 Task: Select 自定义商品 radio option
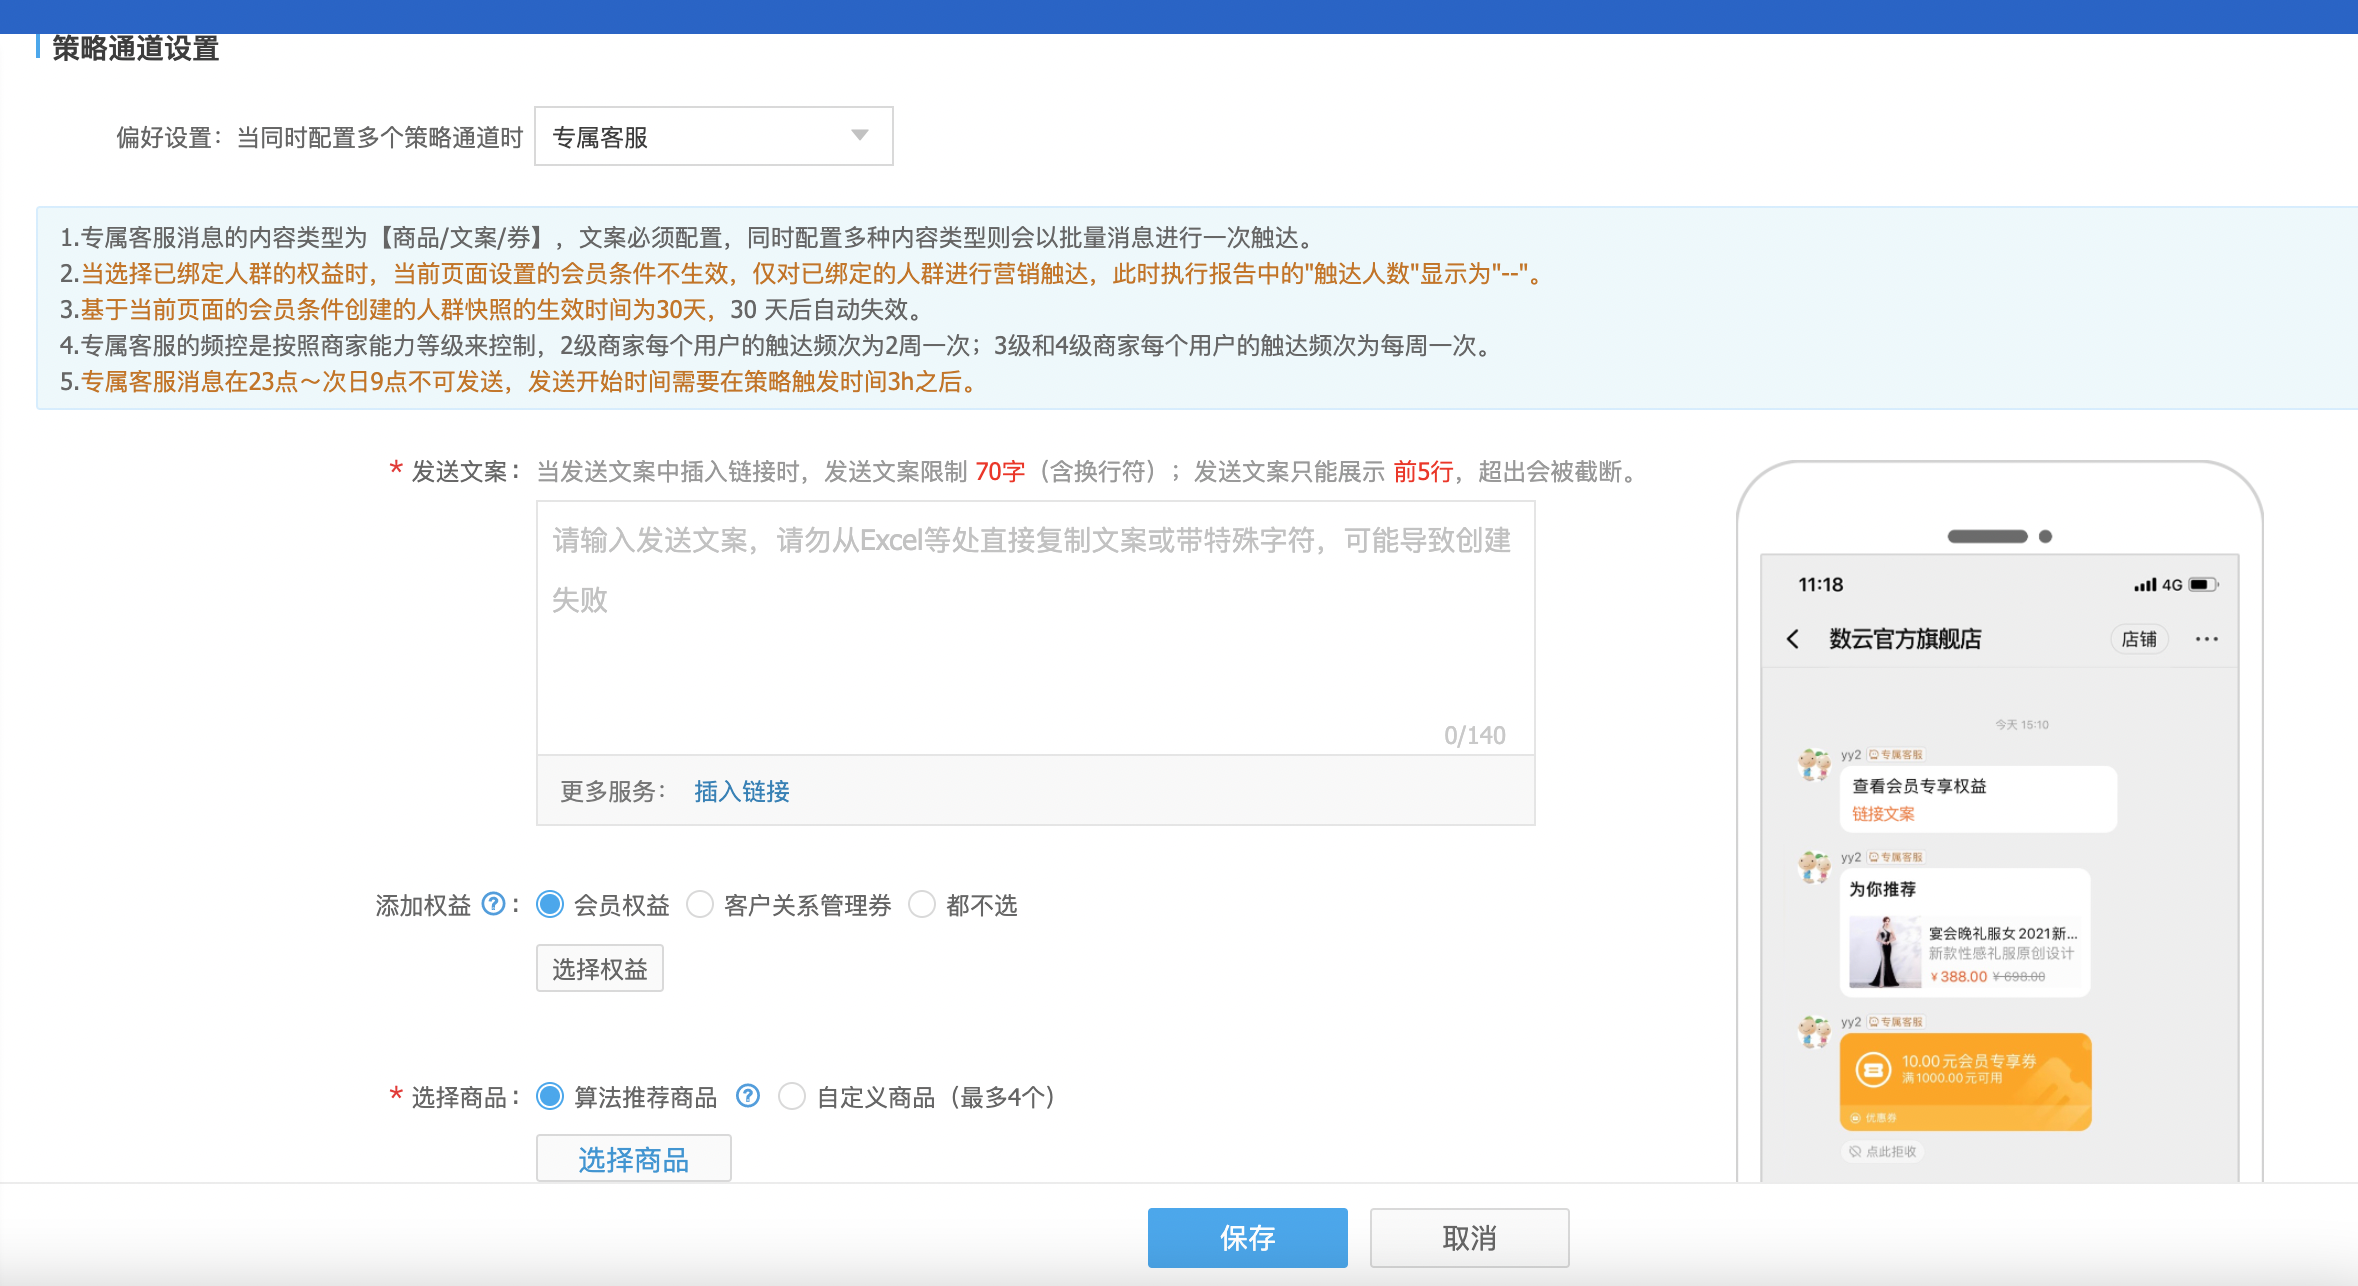coord(792,1096)
